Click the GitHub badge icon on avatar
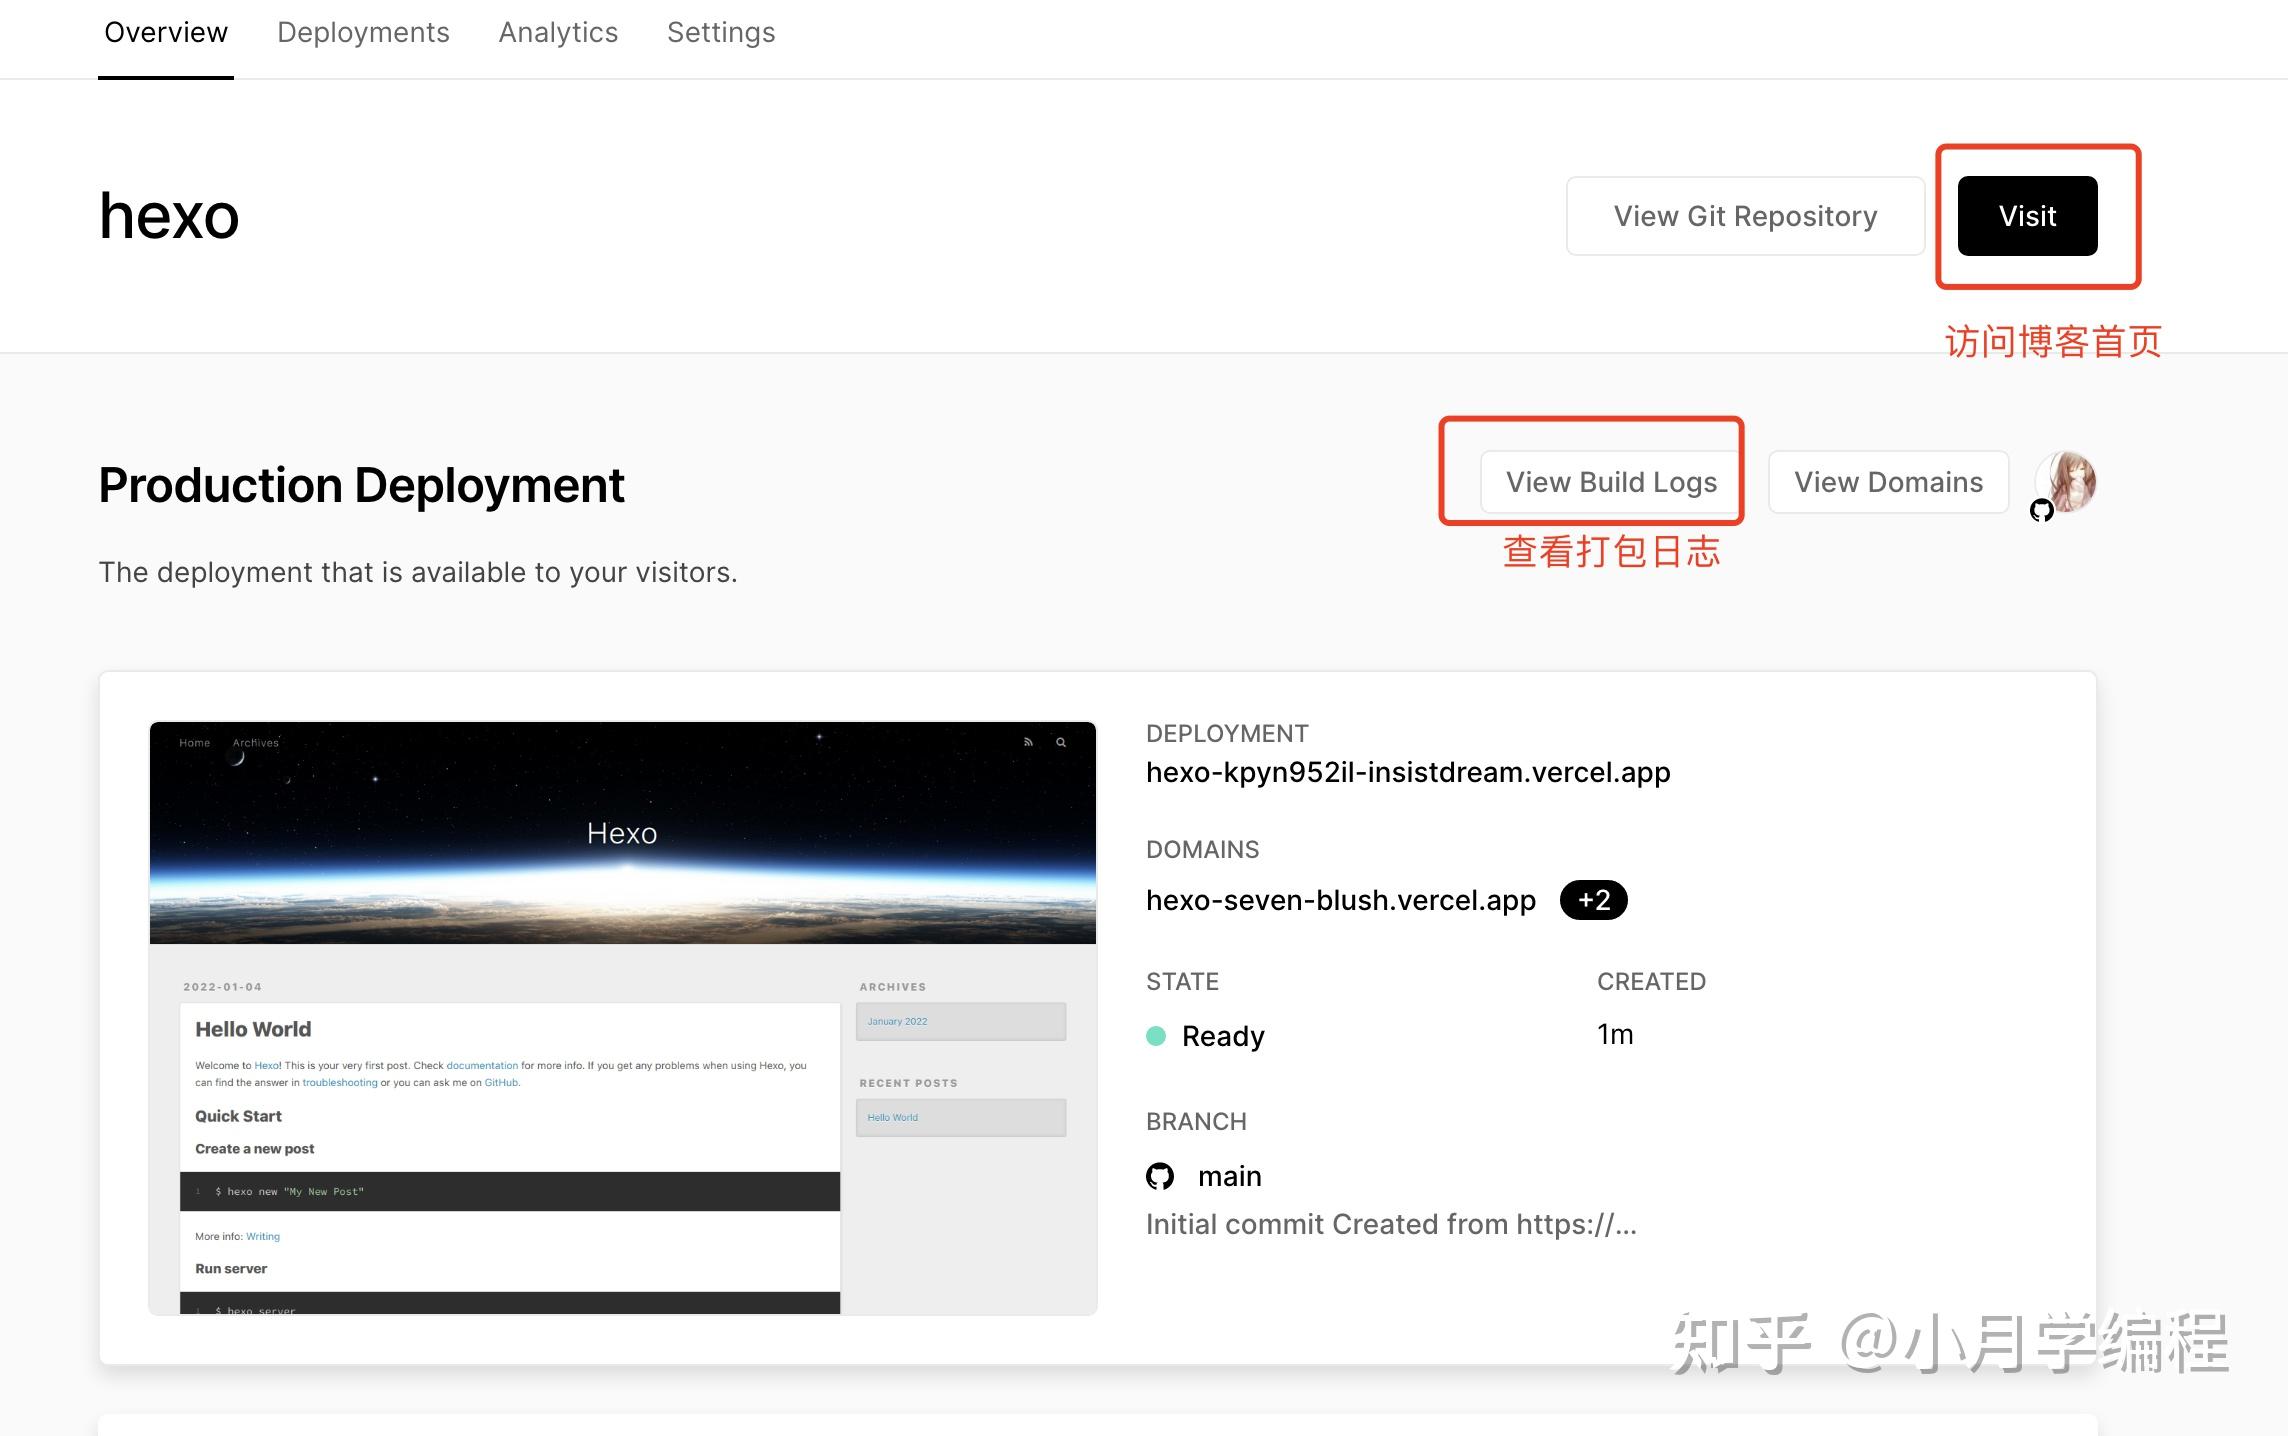The width and height of the screenshot is (2288, 1436). 2041,511
